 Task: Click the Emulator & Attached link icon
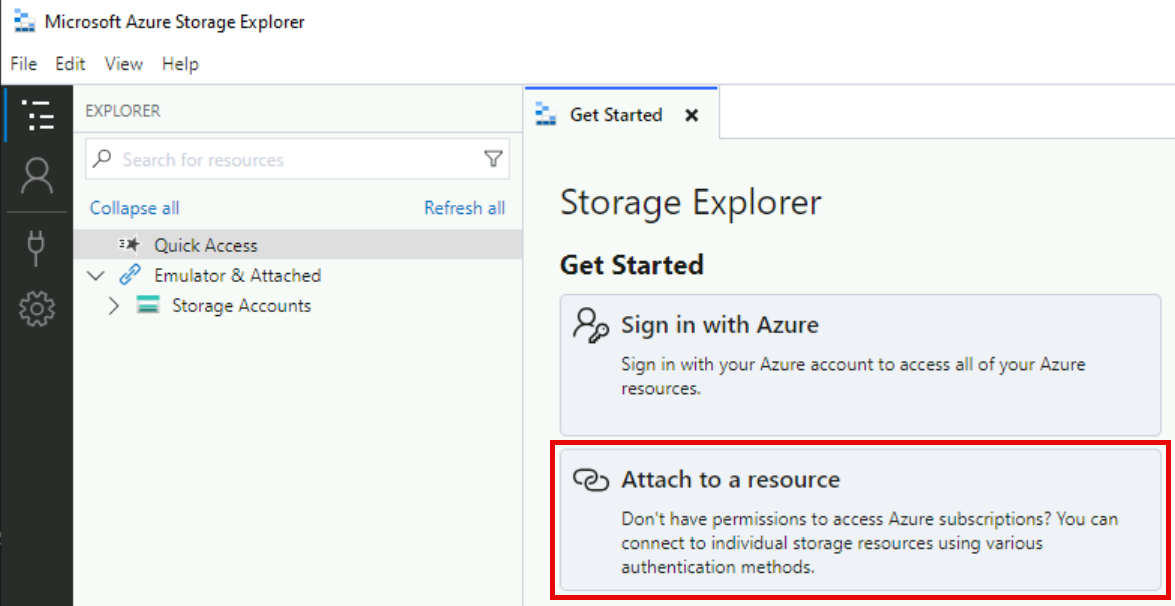pos(130,276)
